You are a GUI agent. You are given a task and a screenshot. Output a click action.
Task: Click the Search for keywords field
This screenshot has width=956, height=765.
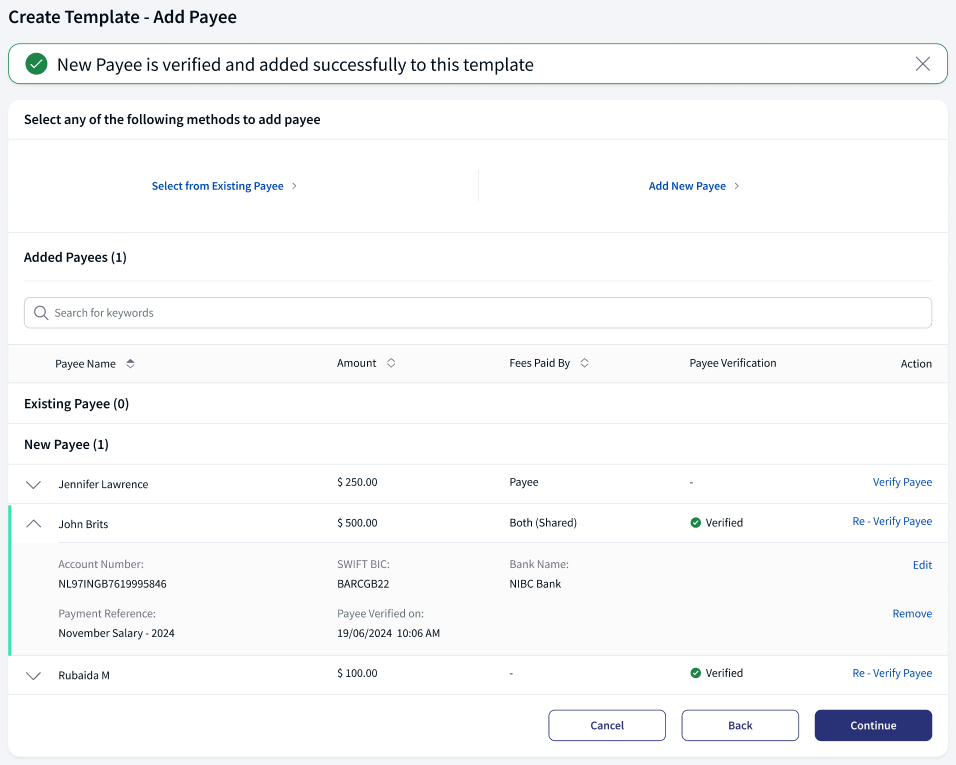click(x=478, y=313)
